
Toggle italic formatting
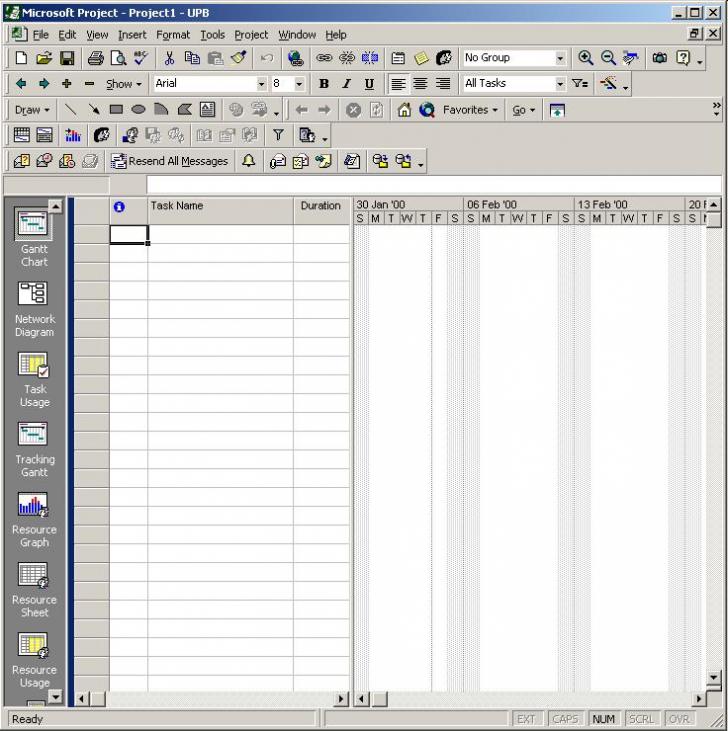click(346, 84)
